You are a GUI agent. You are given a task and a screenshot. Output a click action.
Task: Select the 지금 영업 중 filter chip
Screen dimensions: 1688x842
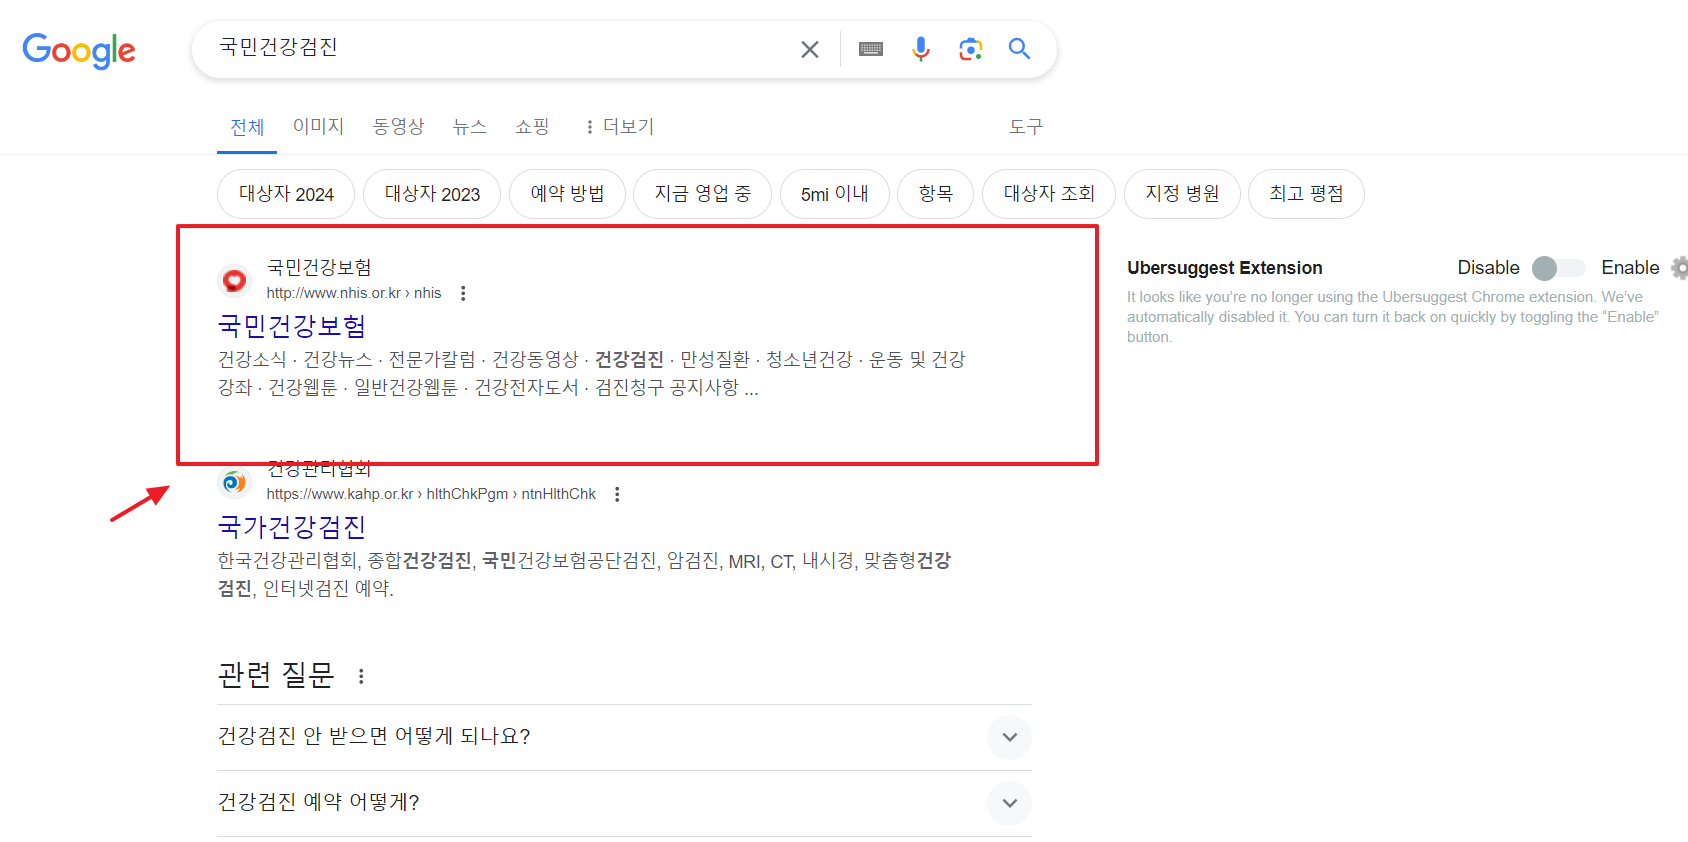click(702, 194)
